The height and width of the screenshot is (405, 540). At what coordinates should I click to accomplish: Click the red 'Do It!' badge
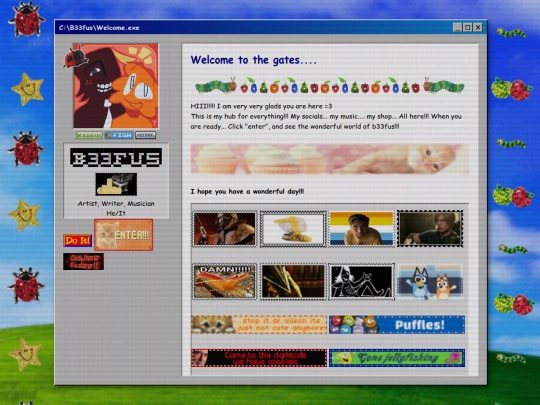click(78, 240)
